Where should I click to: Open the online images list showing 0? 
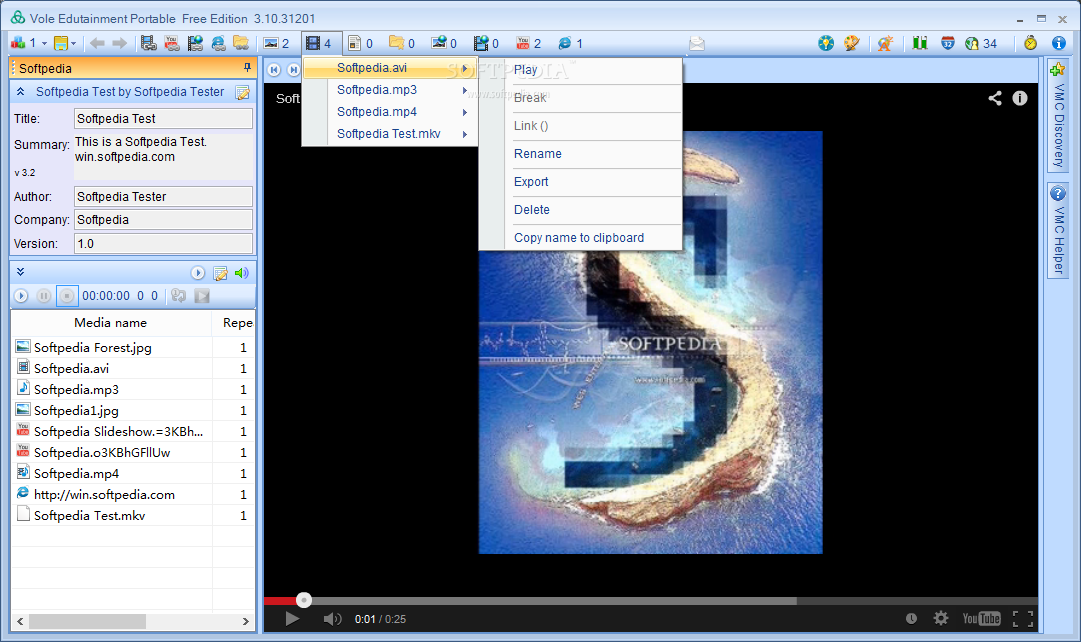coord(444,43)
